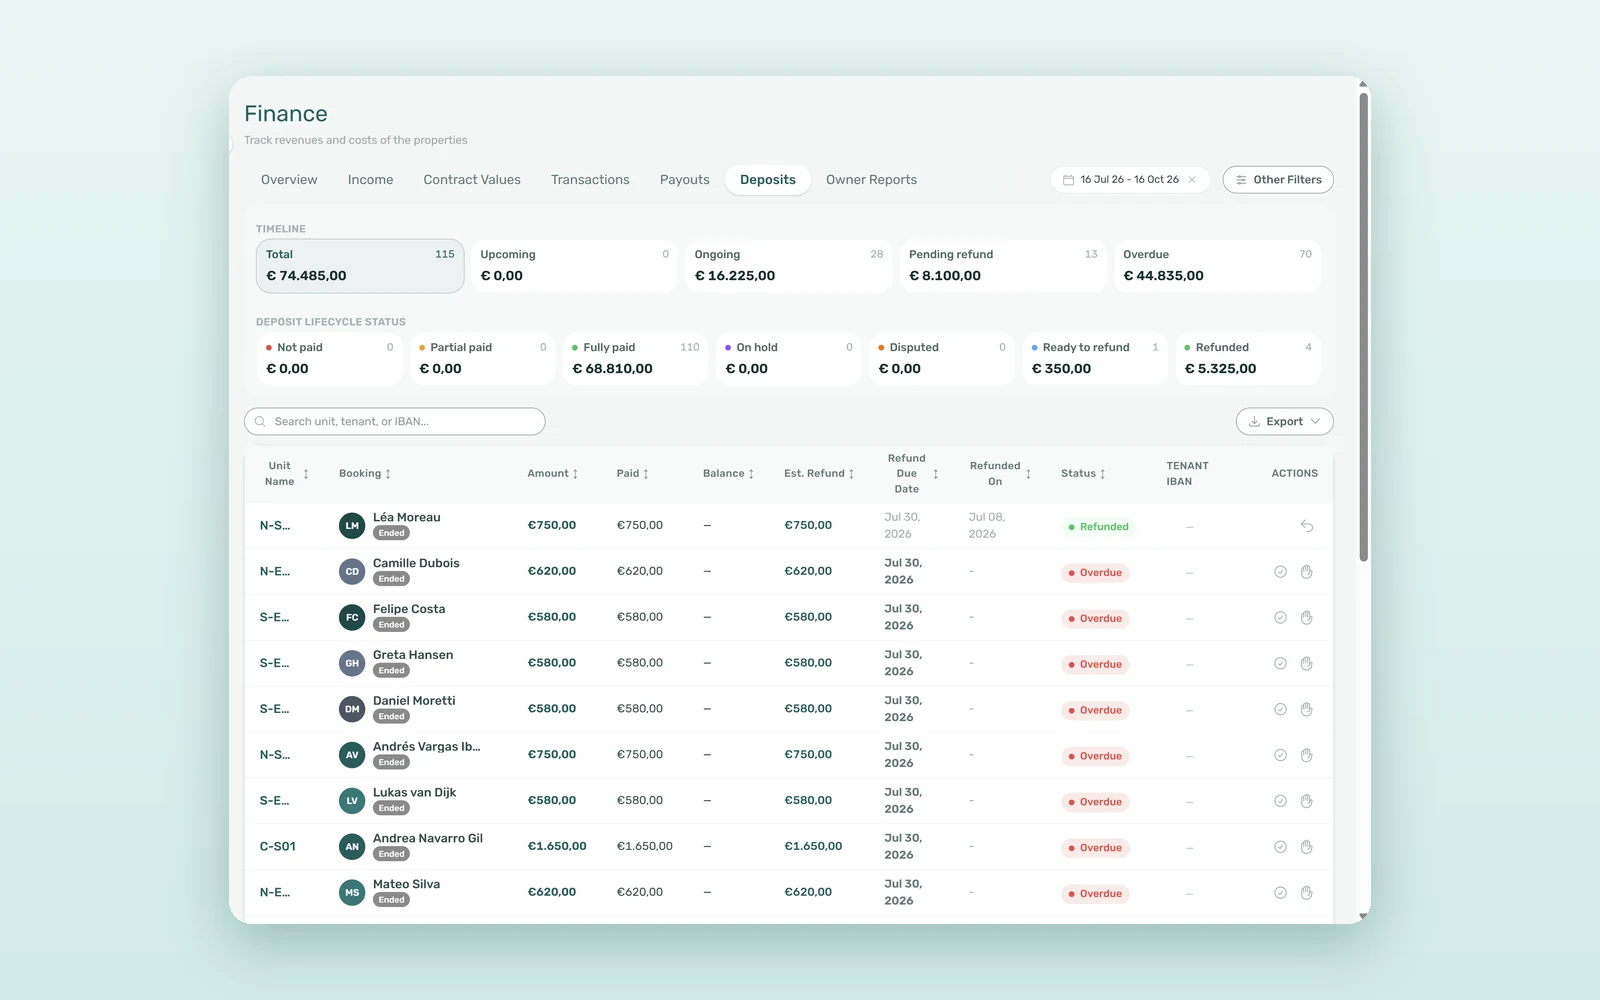This screenshot has height=1000, width=1600.
Task: Open the Transactions tab
Action: [x=590, y=180]
